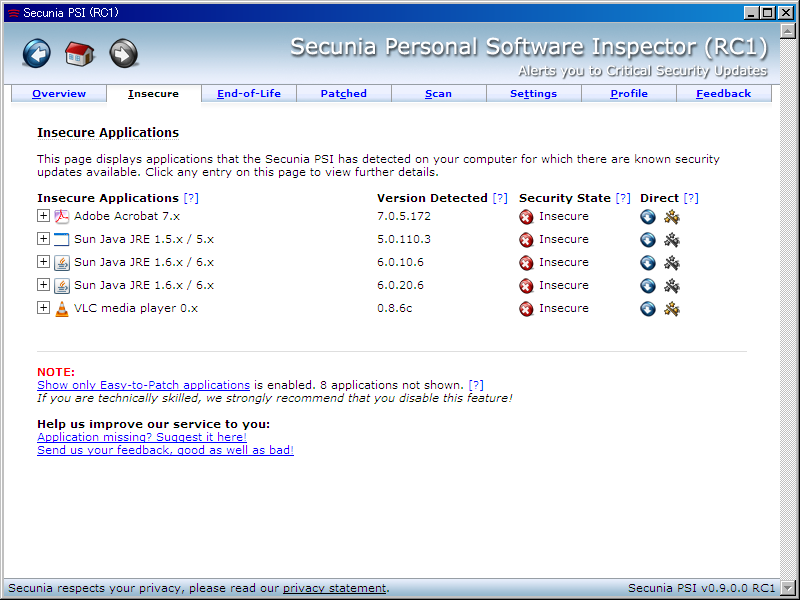
Task: Click version 5.0.110.3 value
Action: [x=404, y=239]
